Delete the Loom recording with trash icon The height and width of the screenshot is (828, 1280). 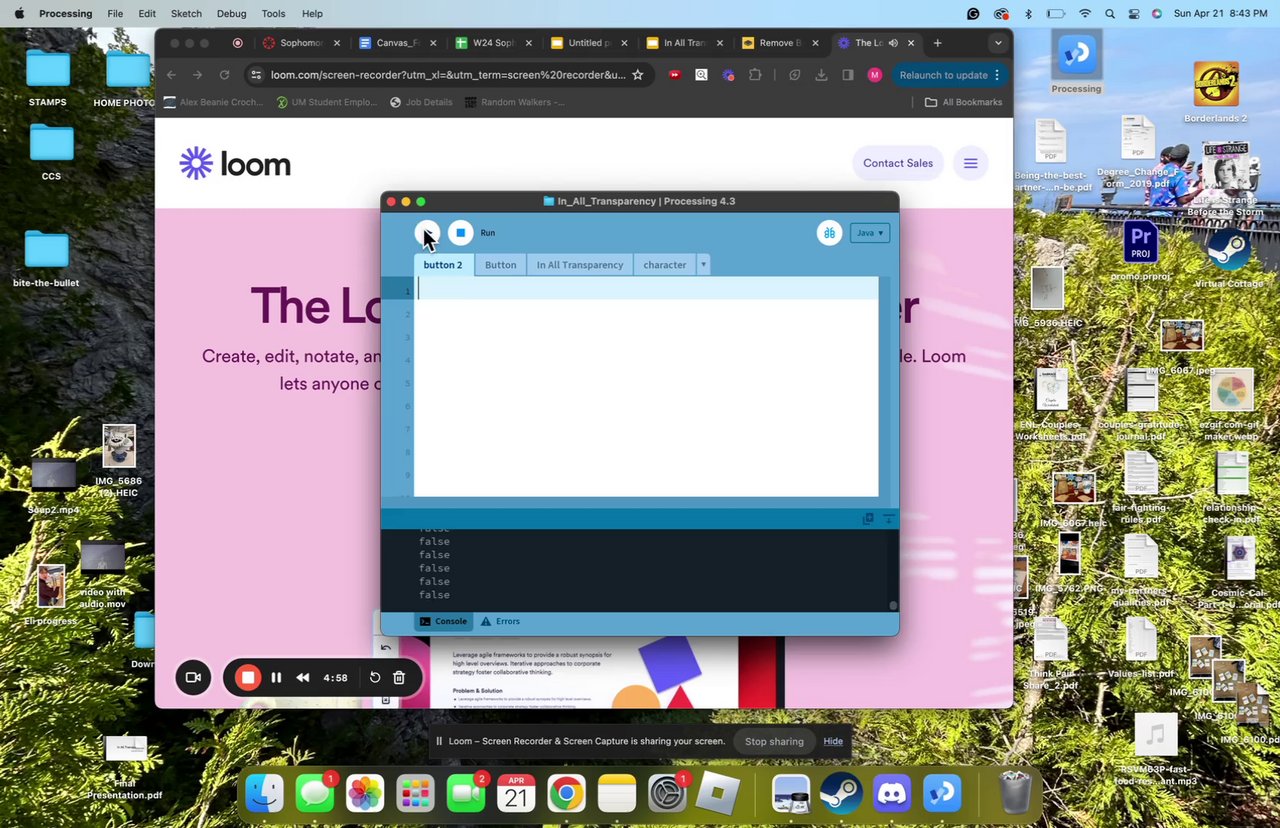(x=399, y=677)
